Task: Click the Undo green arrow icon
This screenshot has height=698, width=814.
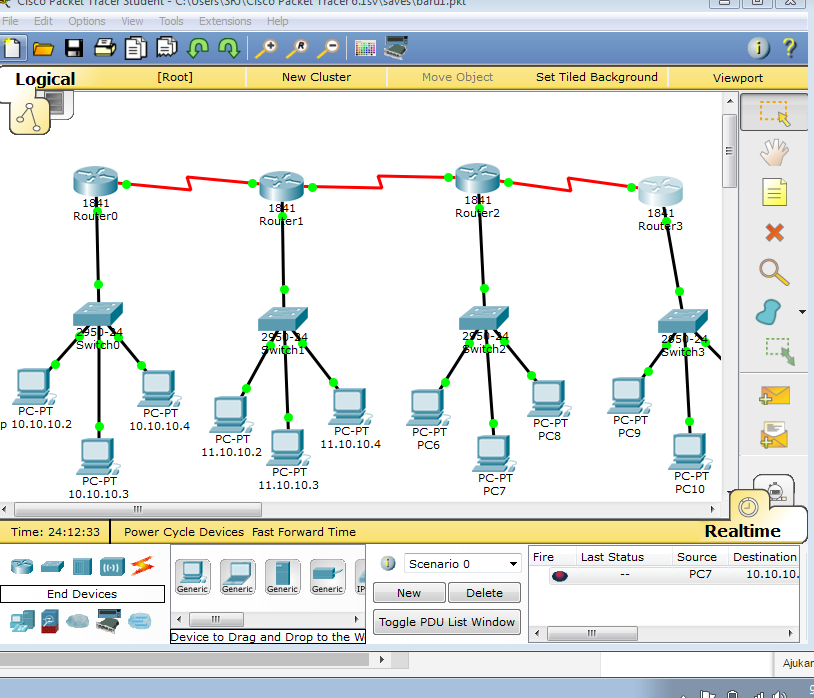Action: [x=198, y=48]
